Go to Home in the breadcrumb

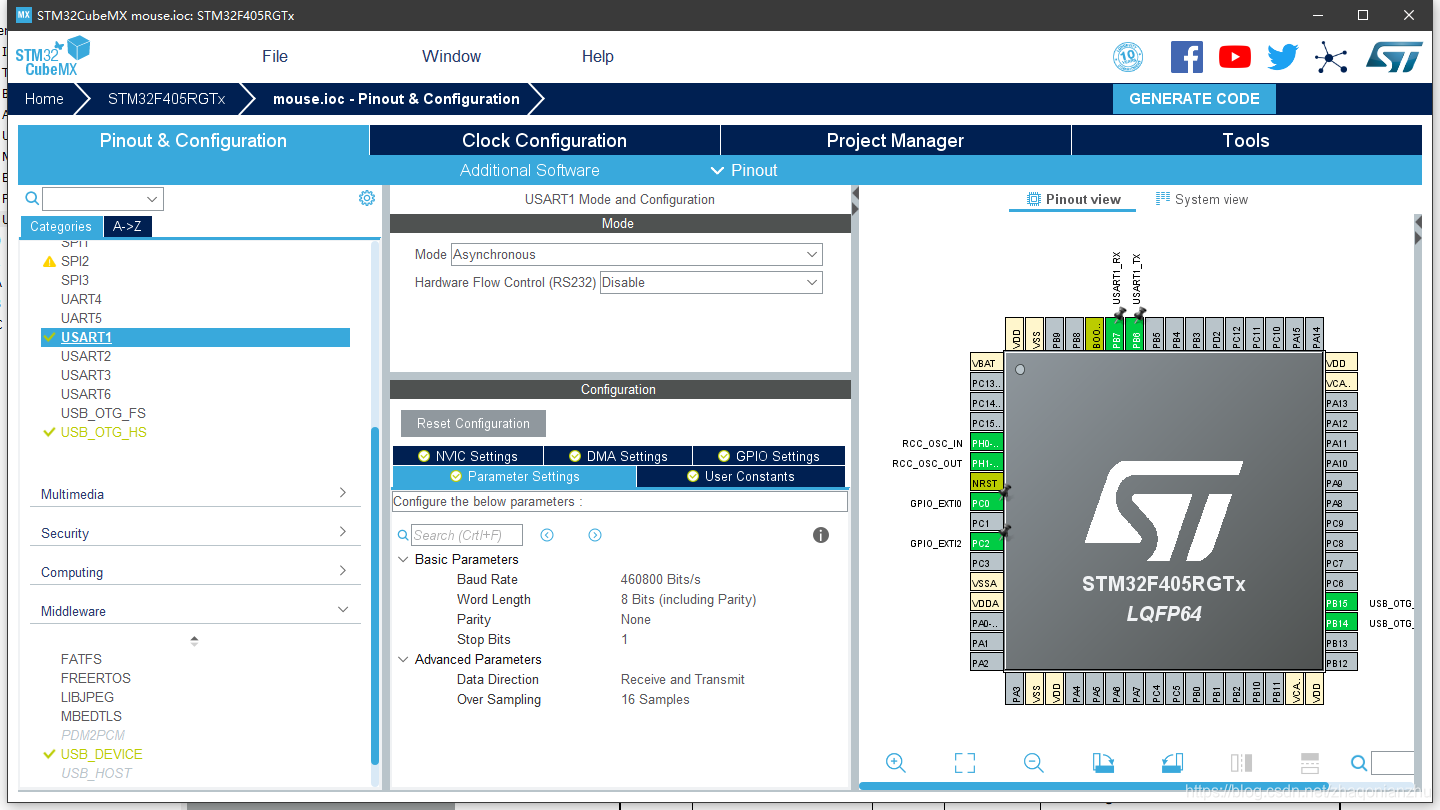[x=44, y=99]
